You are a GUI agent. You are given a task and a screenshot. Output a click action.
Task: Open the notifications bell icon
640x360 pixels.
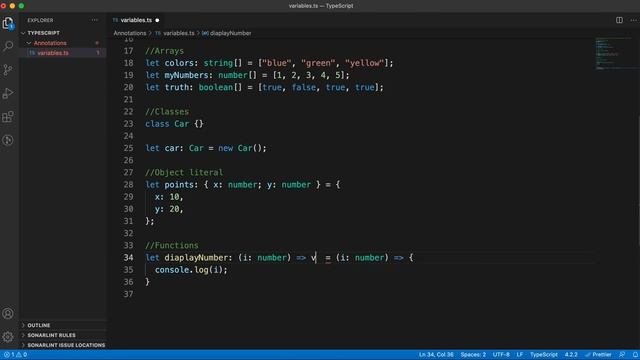point(635,355)
